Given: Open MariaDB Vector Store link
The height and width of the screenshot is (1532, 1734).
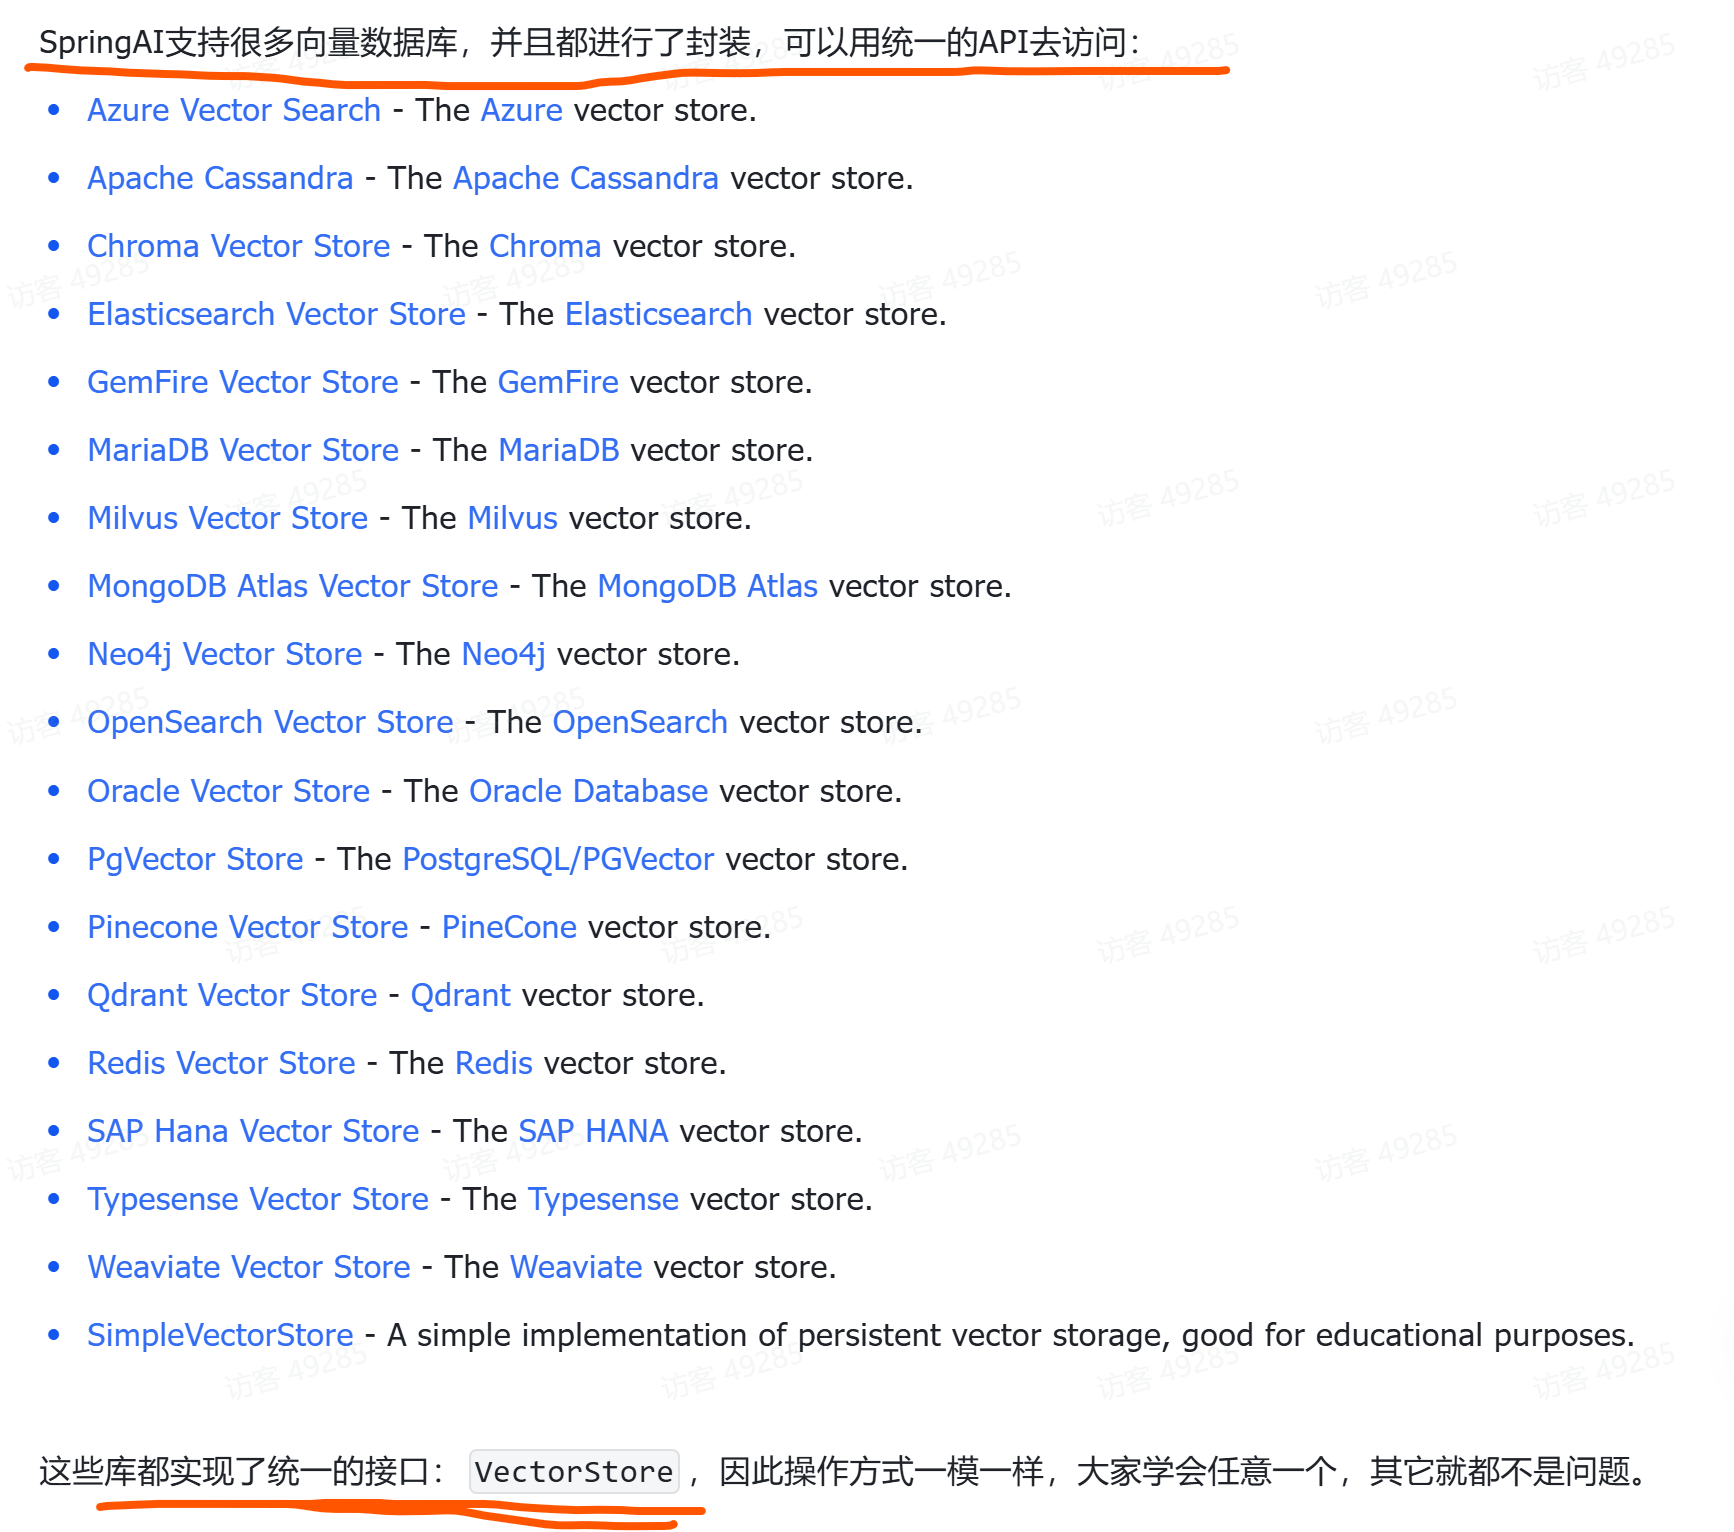Looking at the screenshot, I should [243, 450].
